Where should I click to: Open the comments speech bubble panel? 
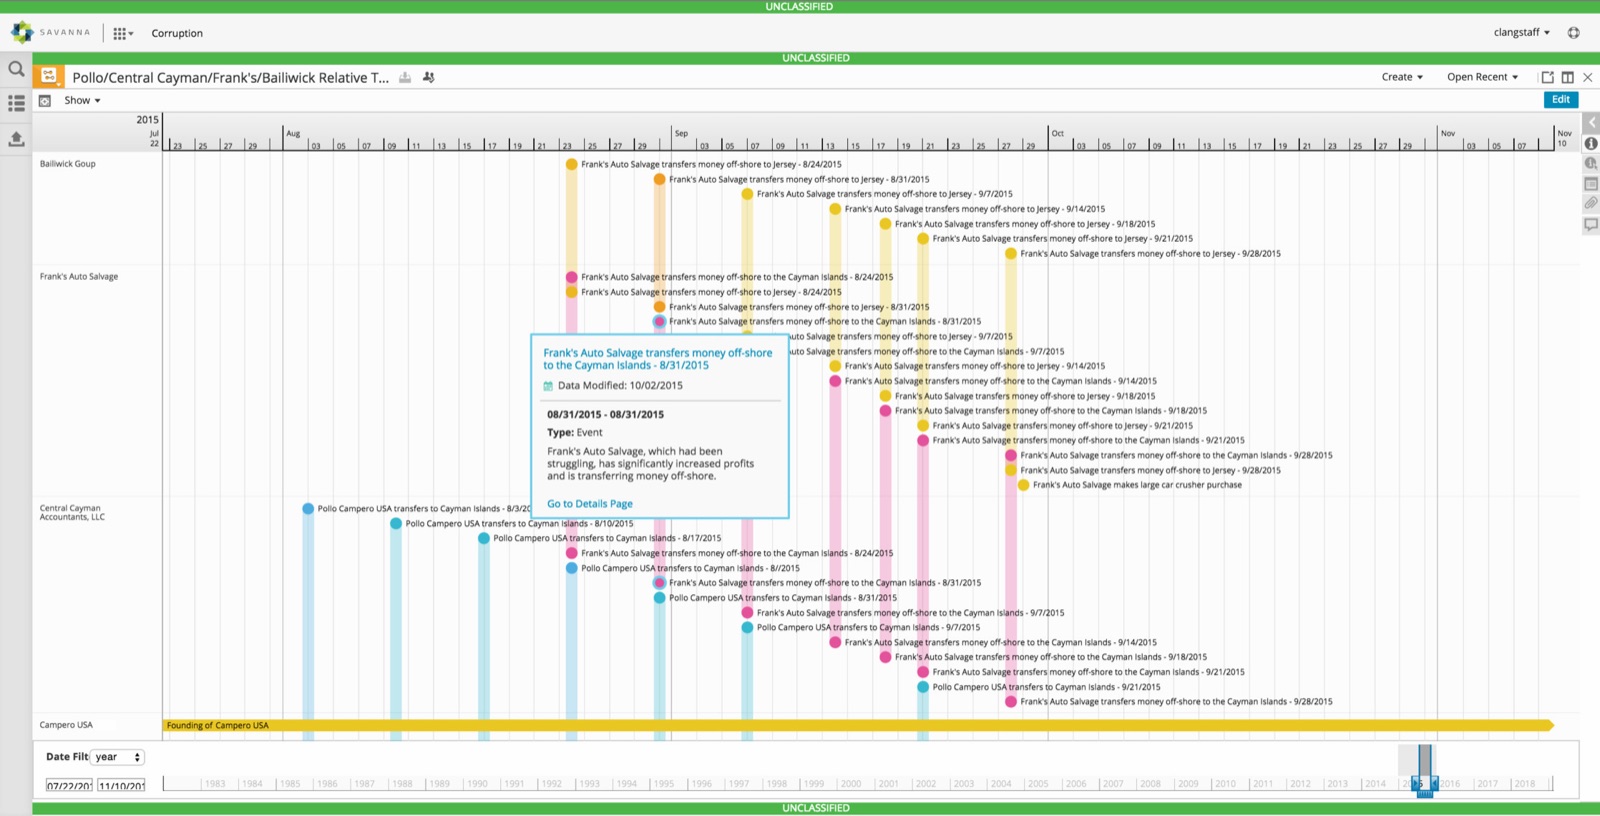[x=1590, y=225]
